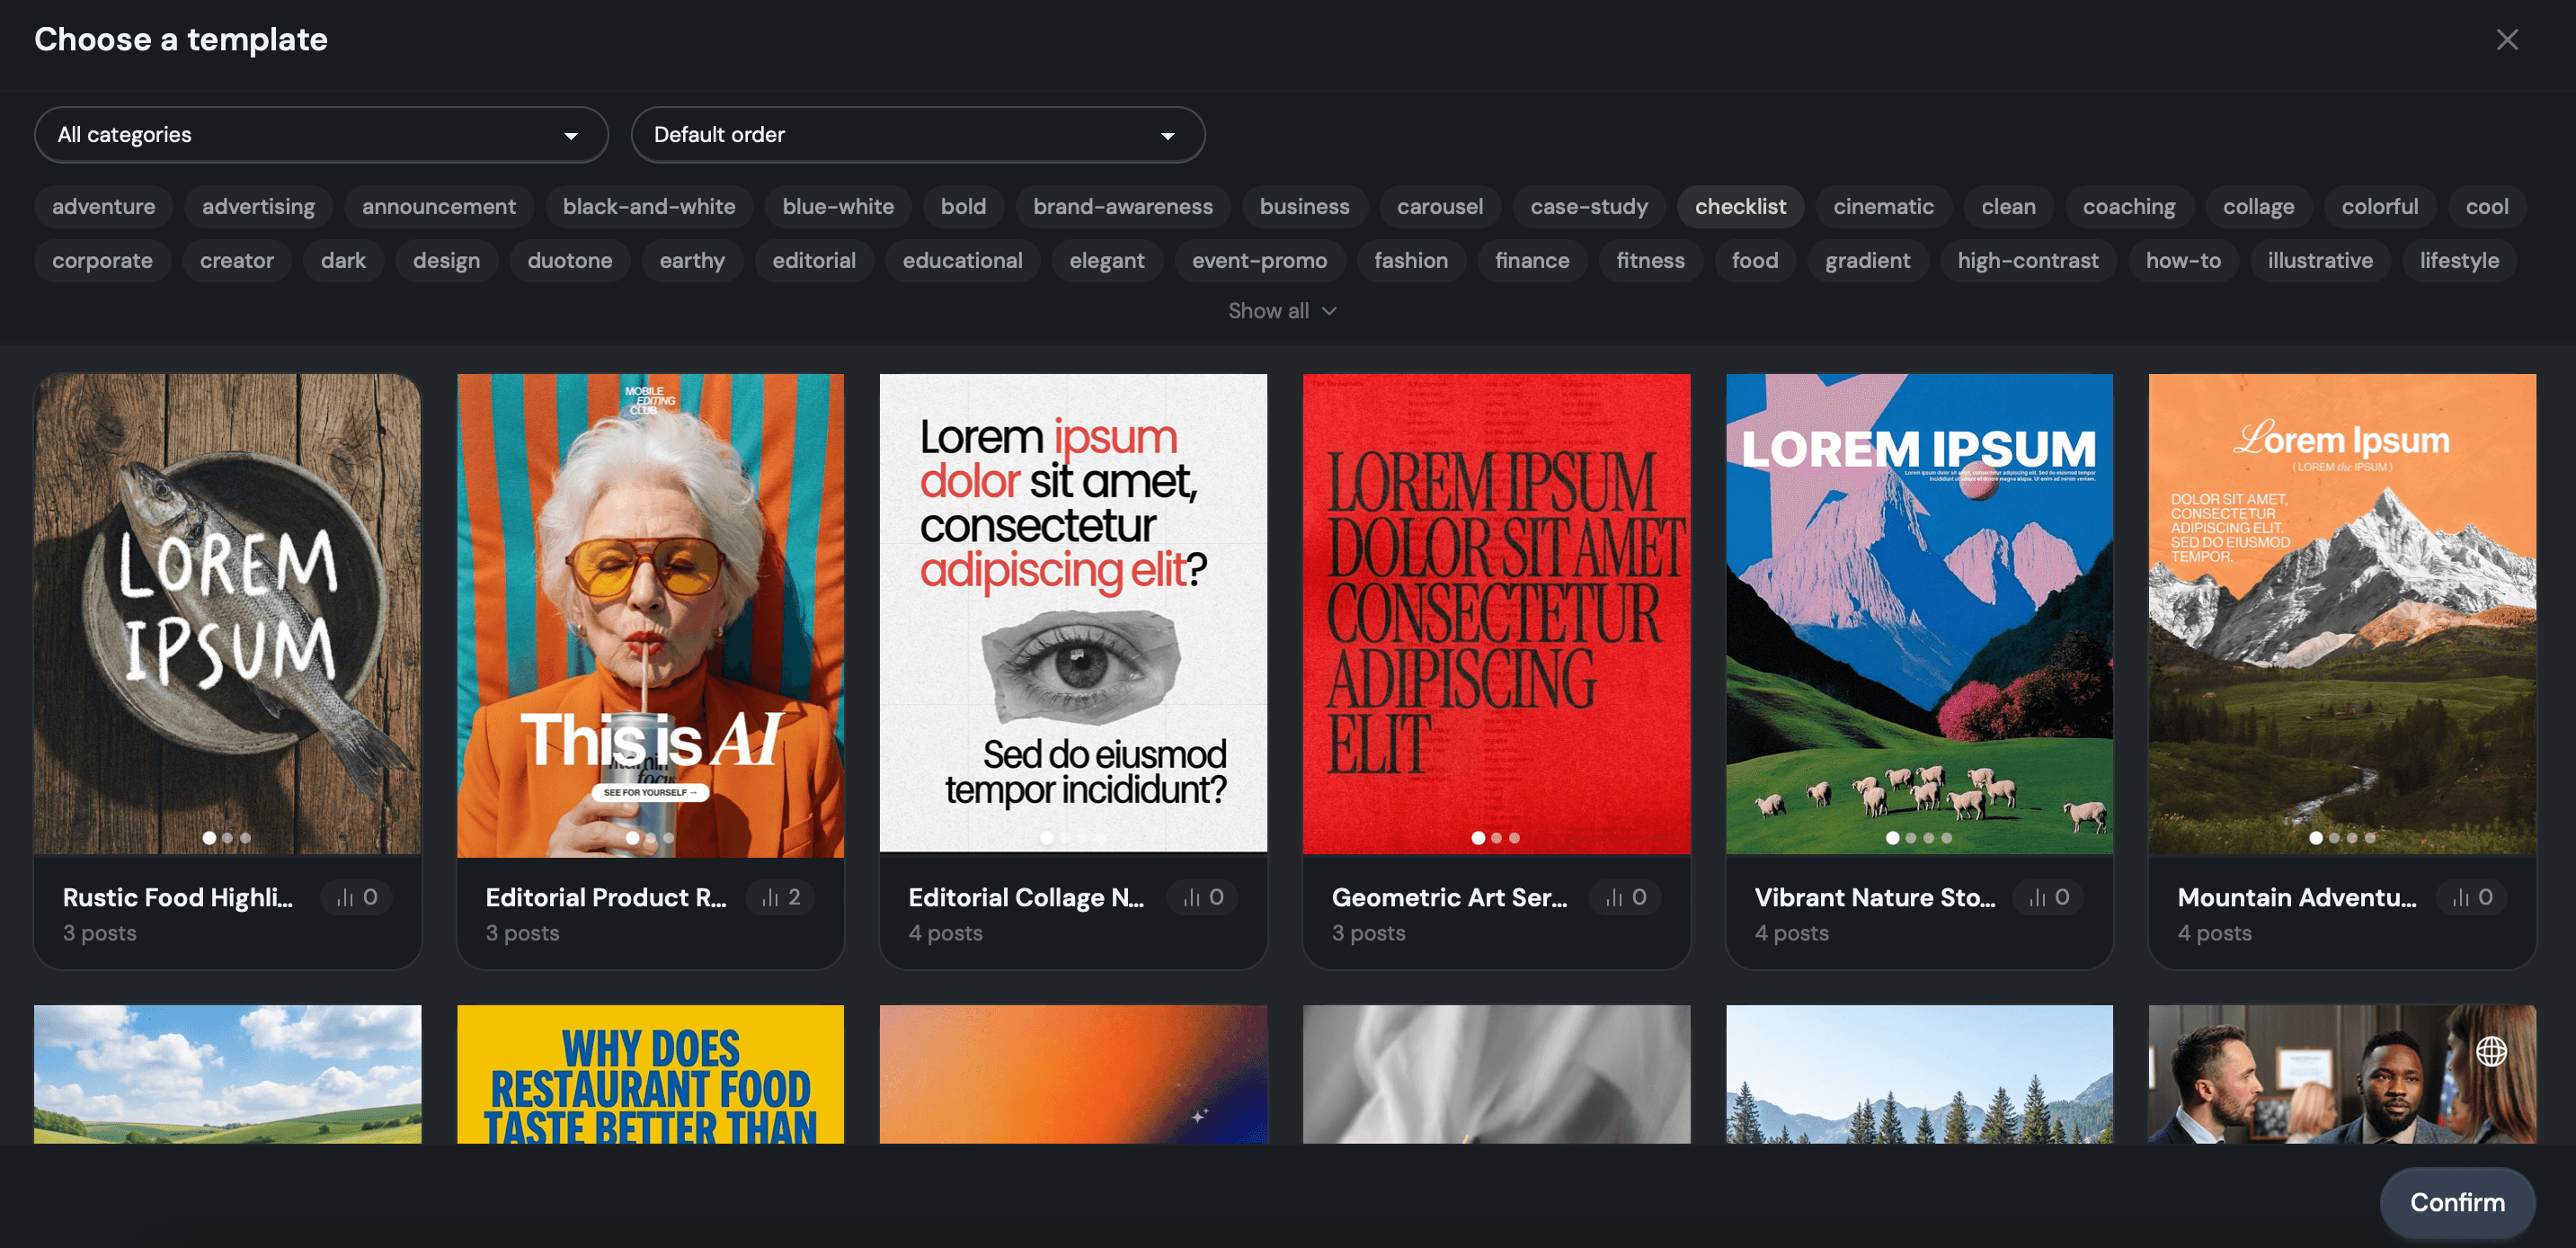This screenshot has height=1248, width=2576.
Task: Open the All categories dropdown
Action: point(321,134)
